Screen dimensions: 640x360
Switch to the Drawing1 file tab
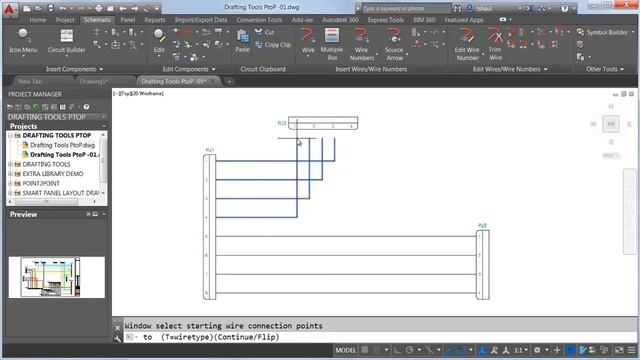tap(93, 81)
